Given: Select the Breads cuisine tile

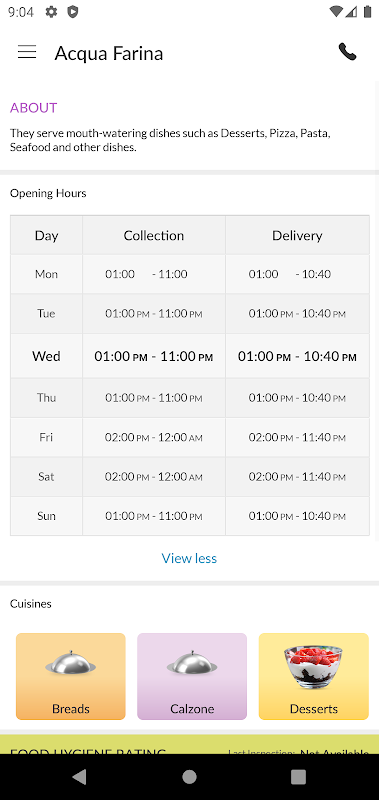Looking at the screenshot, I should pos(71,677).
